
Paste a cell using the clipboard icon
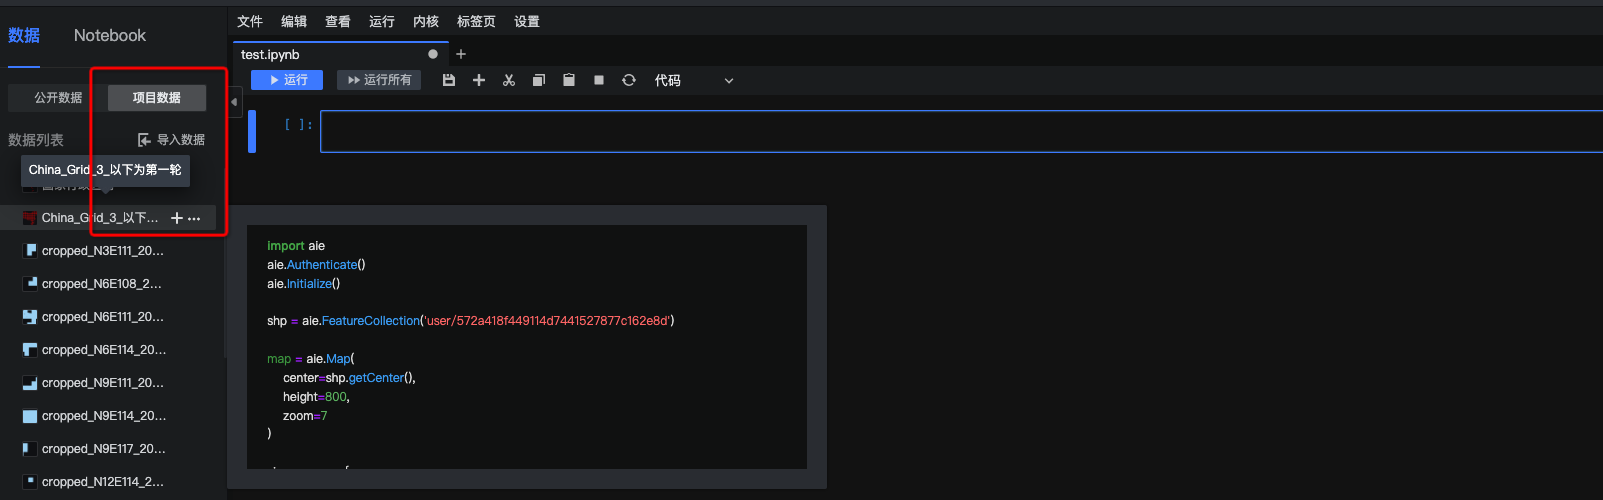tap(569, 80)
